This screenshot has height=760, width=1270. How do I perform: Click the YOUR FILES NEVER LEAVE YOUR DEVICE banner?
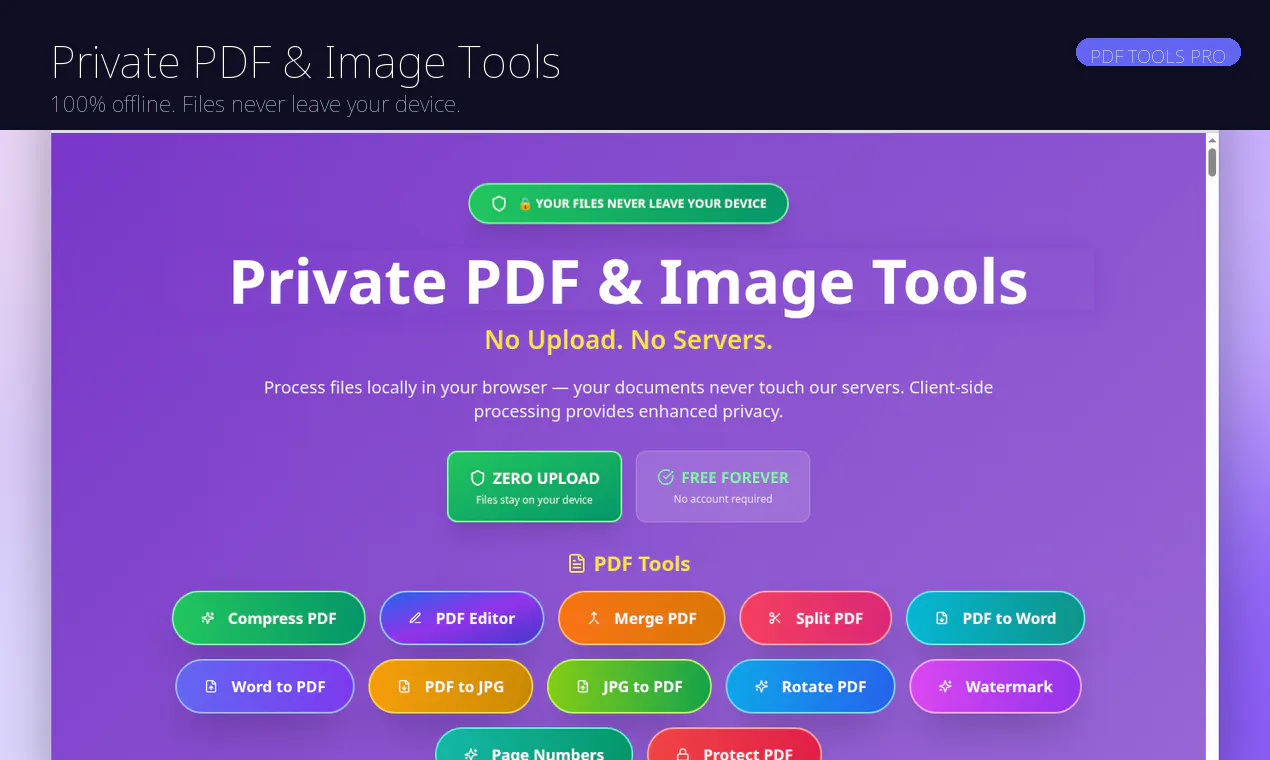(628, 203)
